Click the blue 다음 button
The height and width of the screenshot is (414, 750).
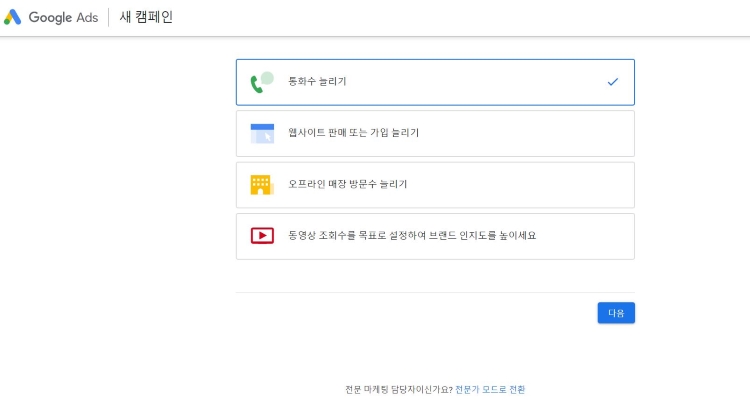(x=616, y=313)
